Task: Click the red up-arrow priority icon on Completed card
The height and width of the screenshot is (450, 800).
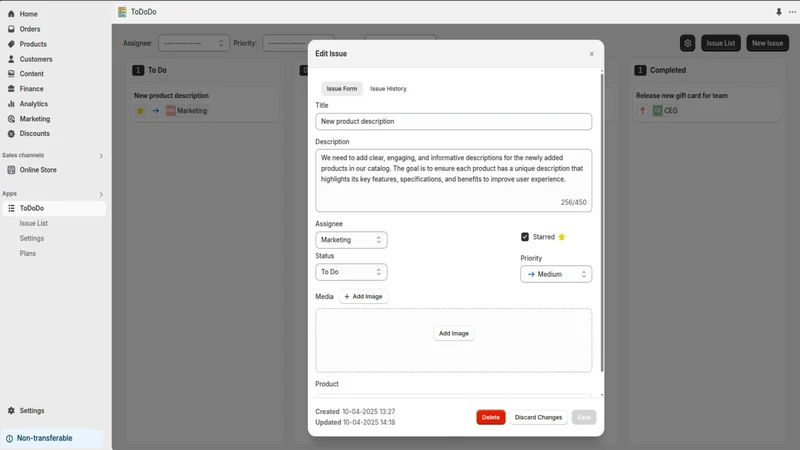Action: tap(642, 110)
